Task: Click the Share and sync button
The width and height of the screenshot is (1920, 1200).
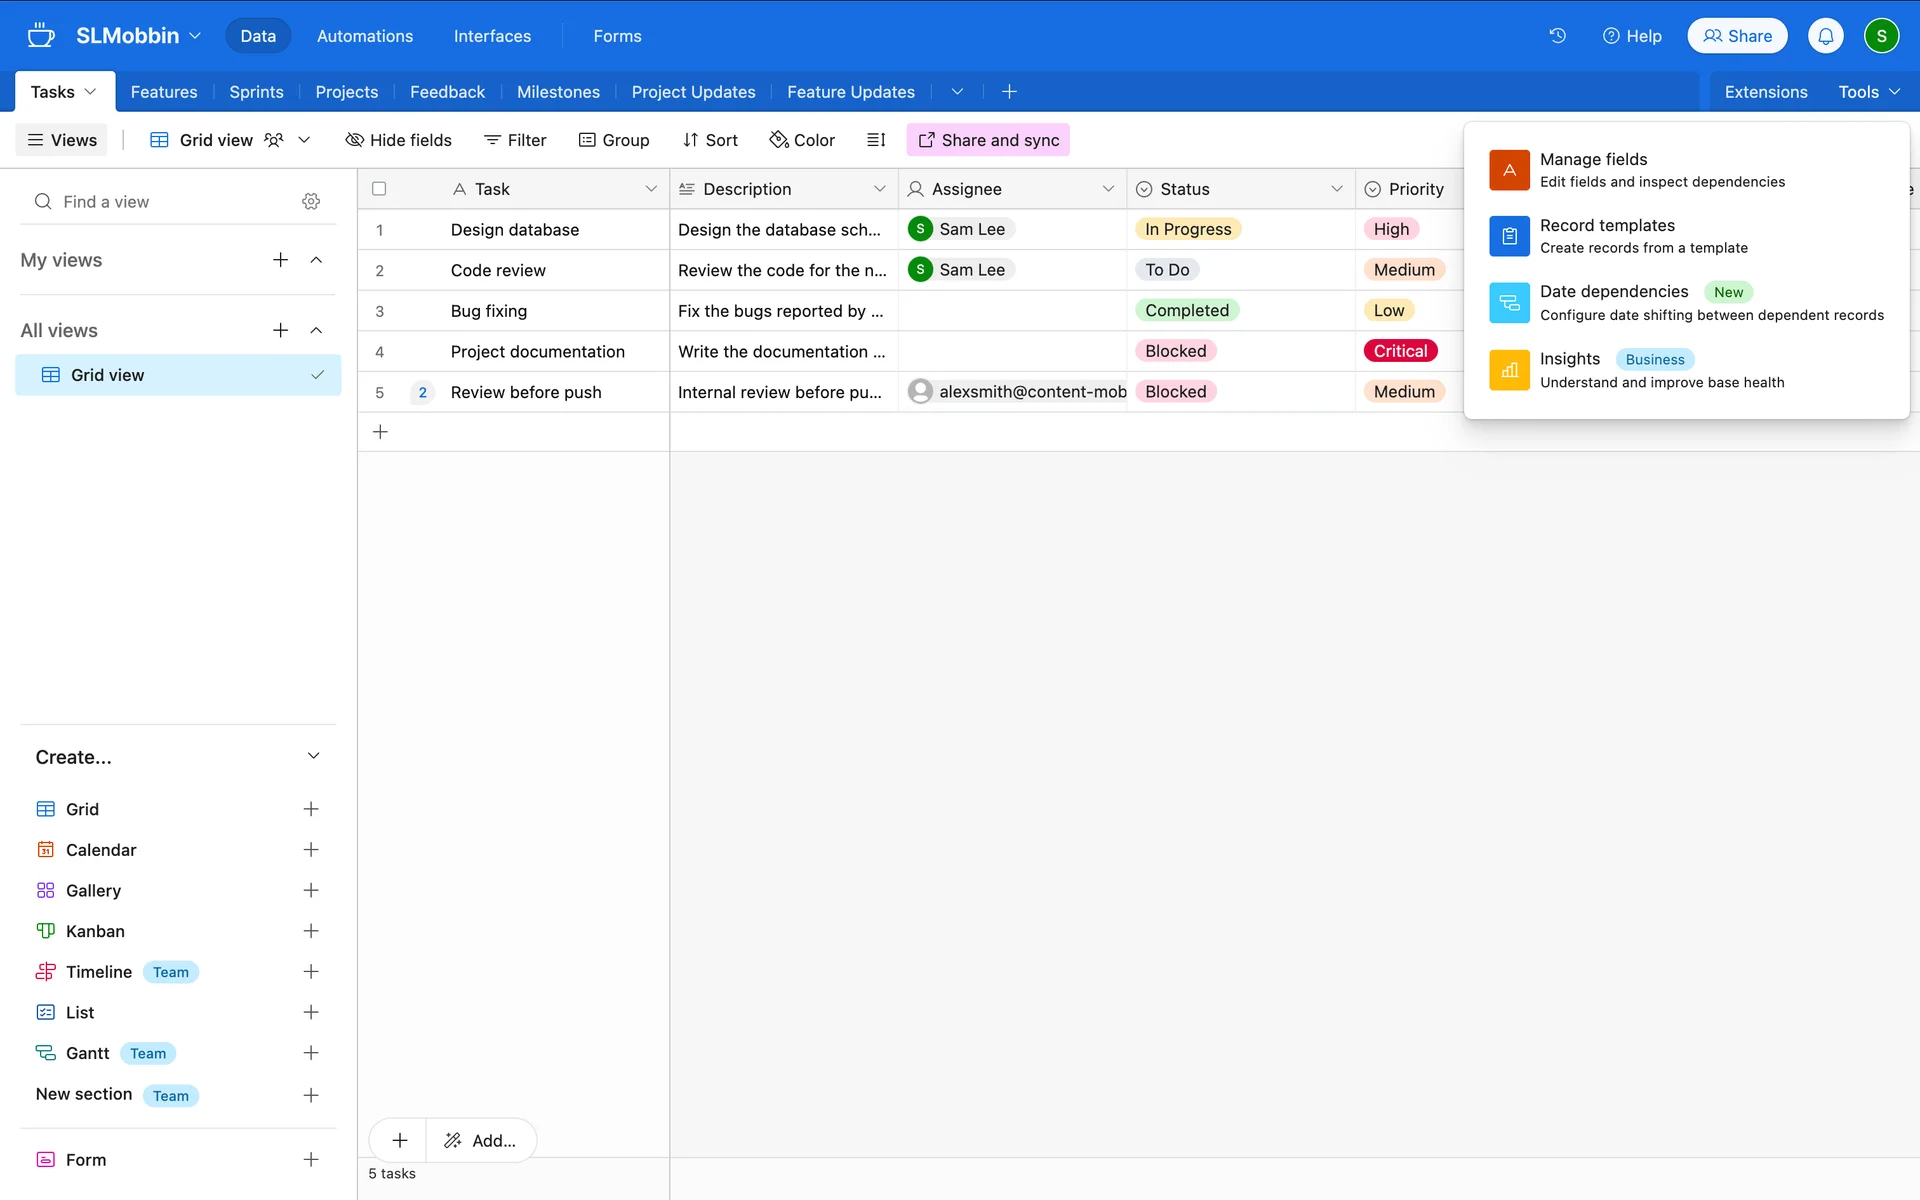Action: pos(988,140)
